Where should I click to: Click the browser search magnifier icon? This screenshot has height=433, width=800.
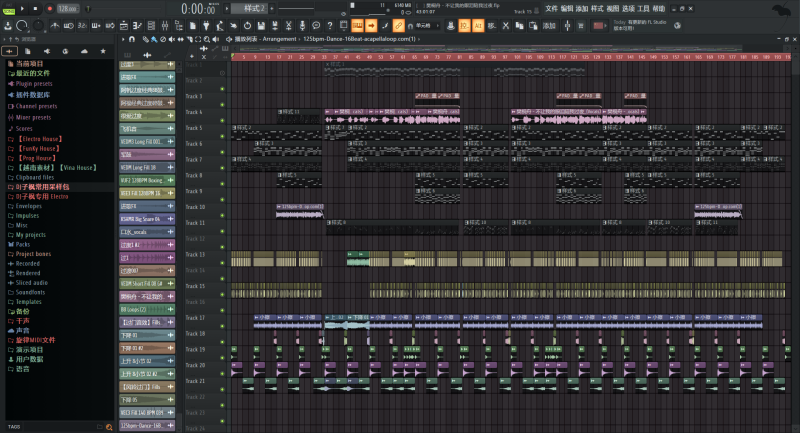pos(109,427)
